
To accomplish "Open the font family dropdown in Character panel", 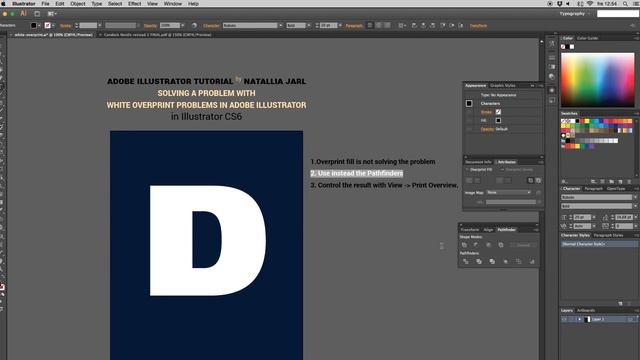I will [x=636, y=197].
